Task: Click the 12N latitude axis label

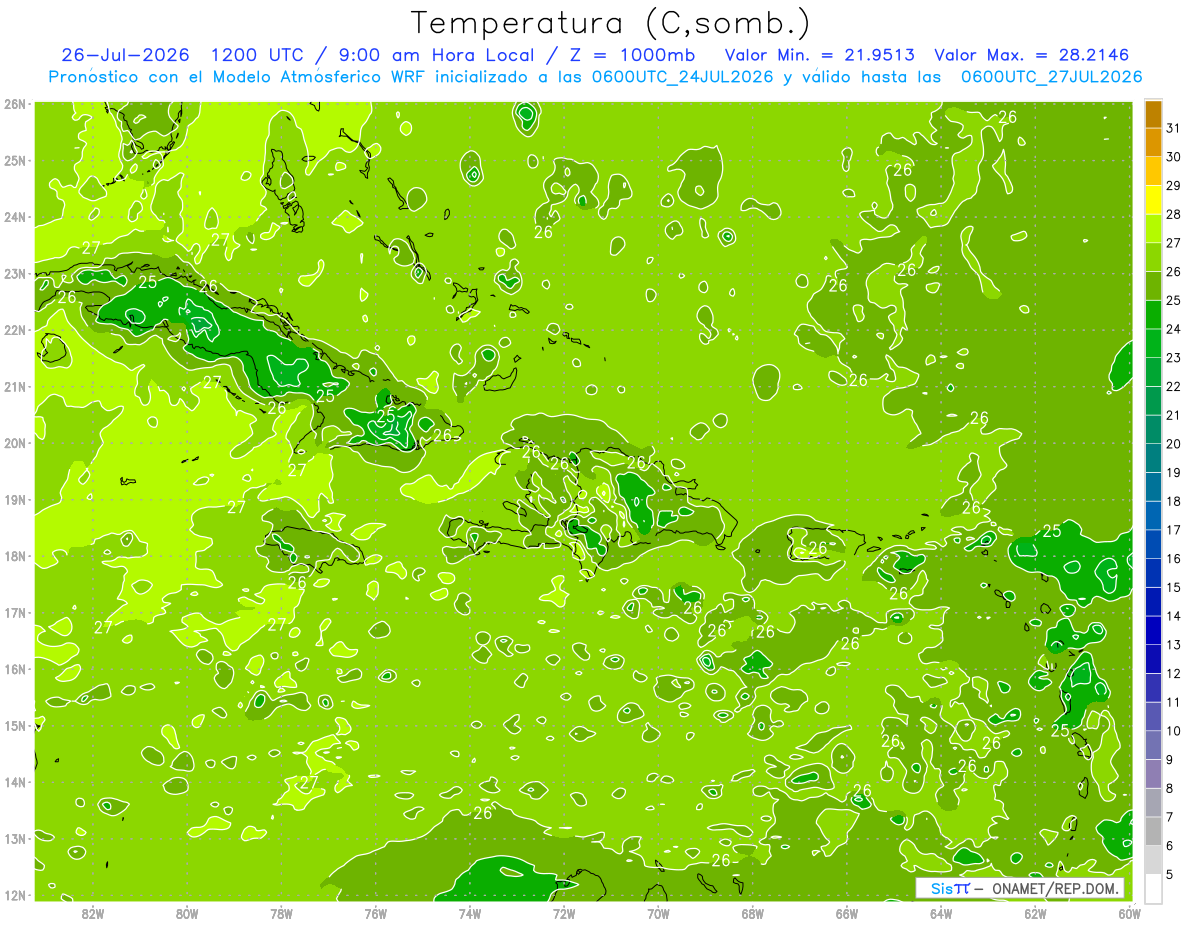Action: (15, 895)
